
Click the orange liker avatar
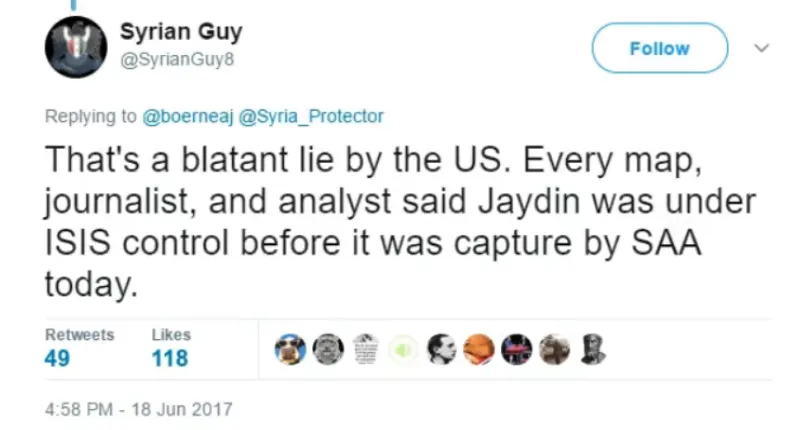[x=479, y=349]
